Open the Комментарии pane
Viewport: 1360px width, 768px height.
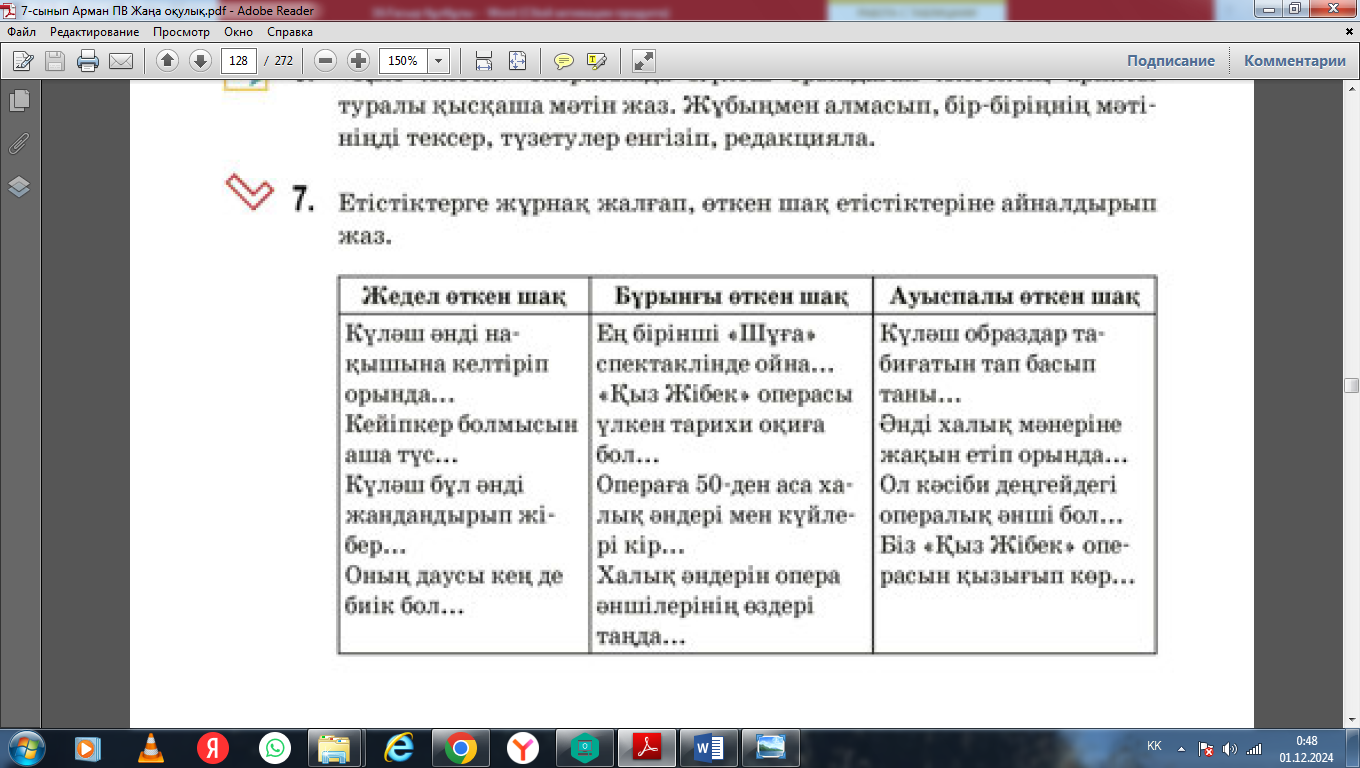coord(1294,61)
